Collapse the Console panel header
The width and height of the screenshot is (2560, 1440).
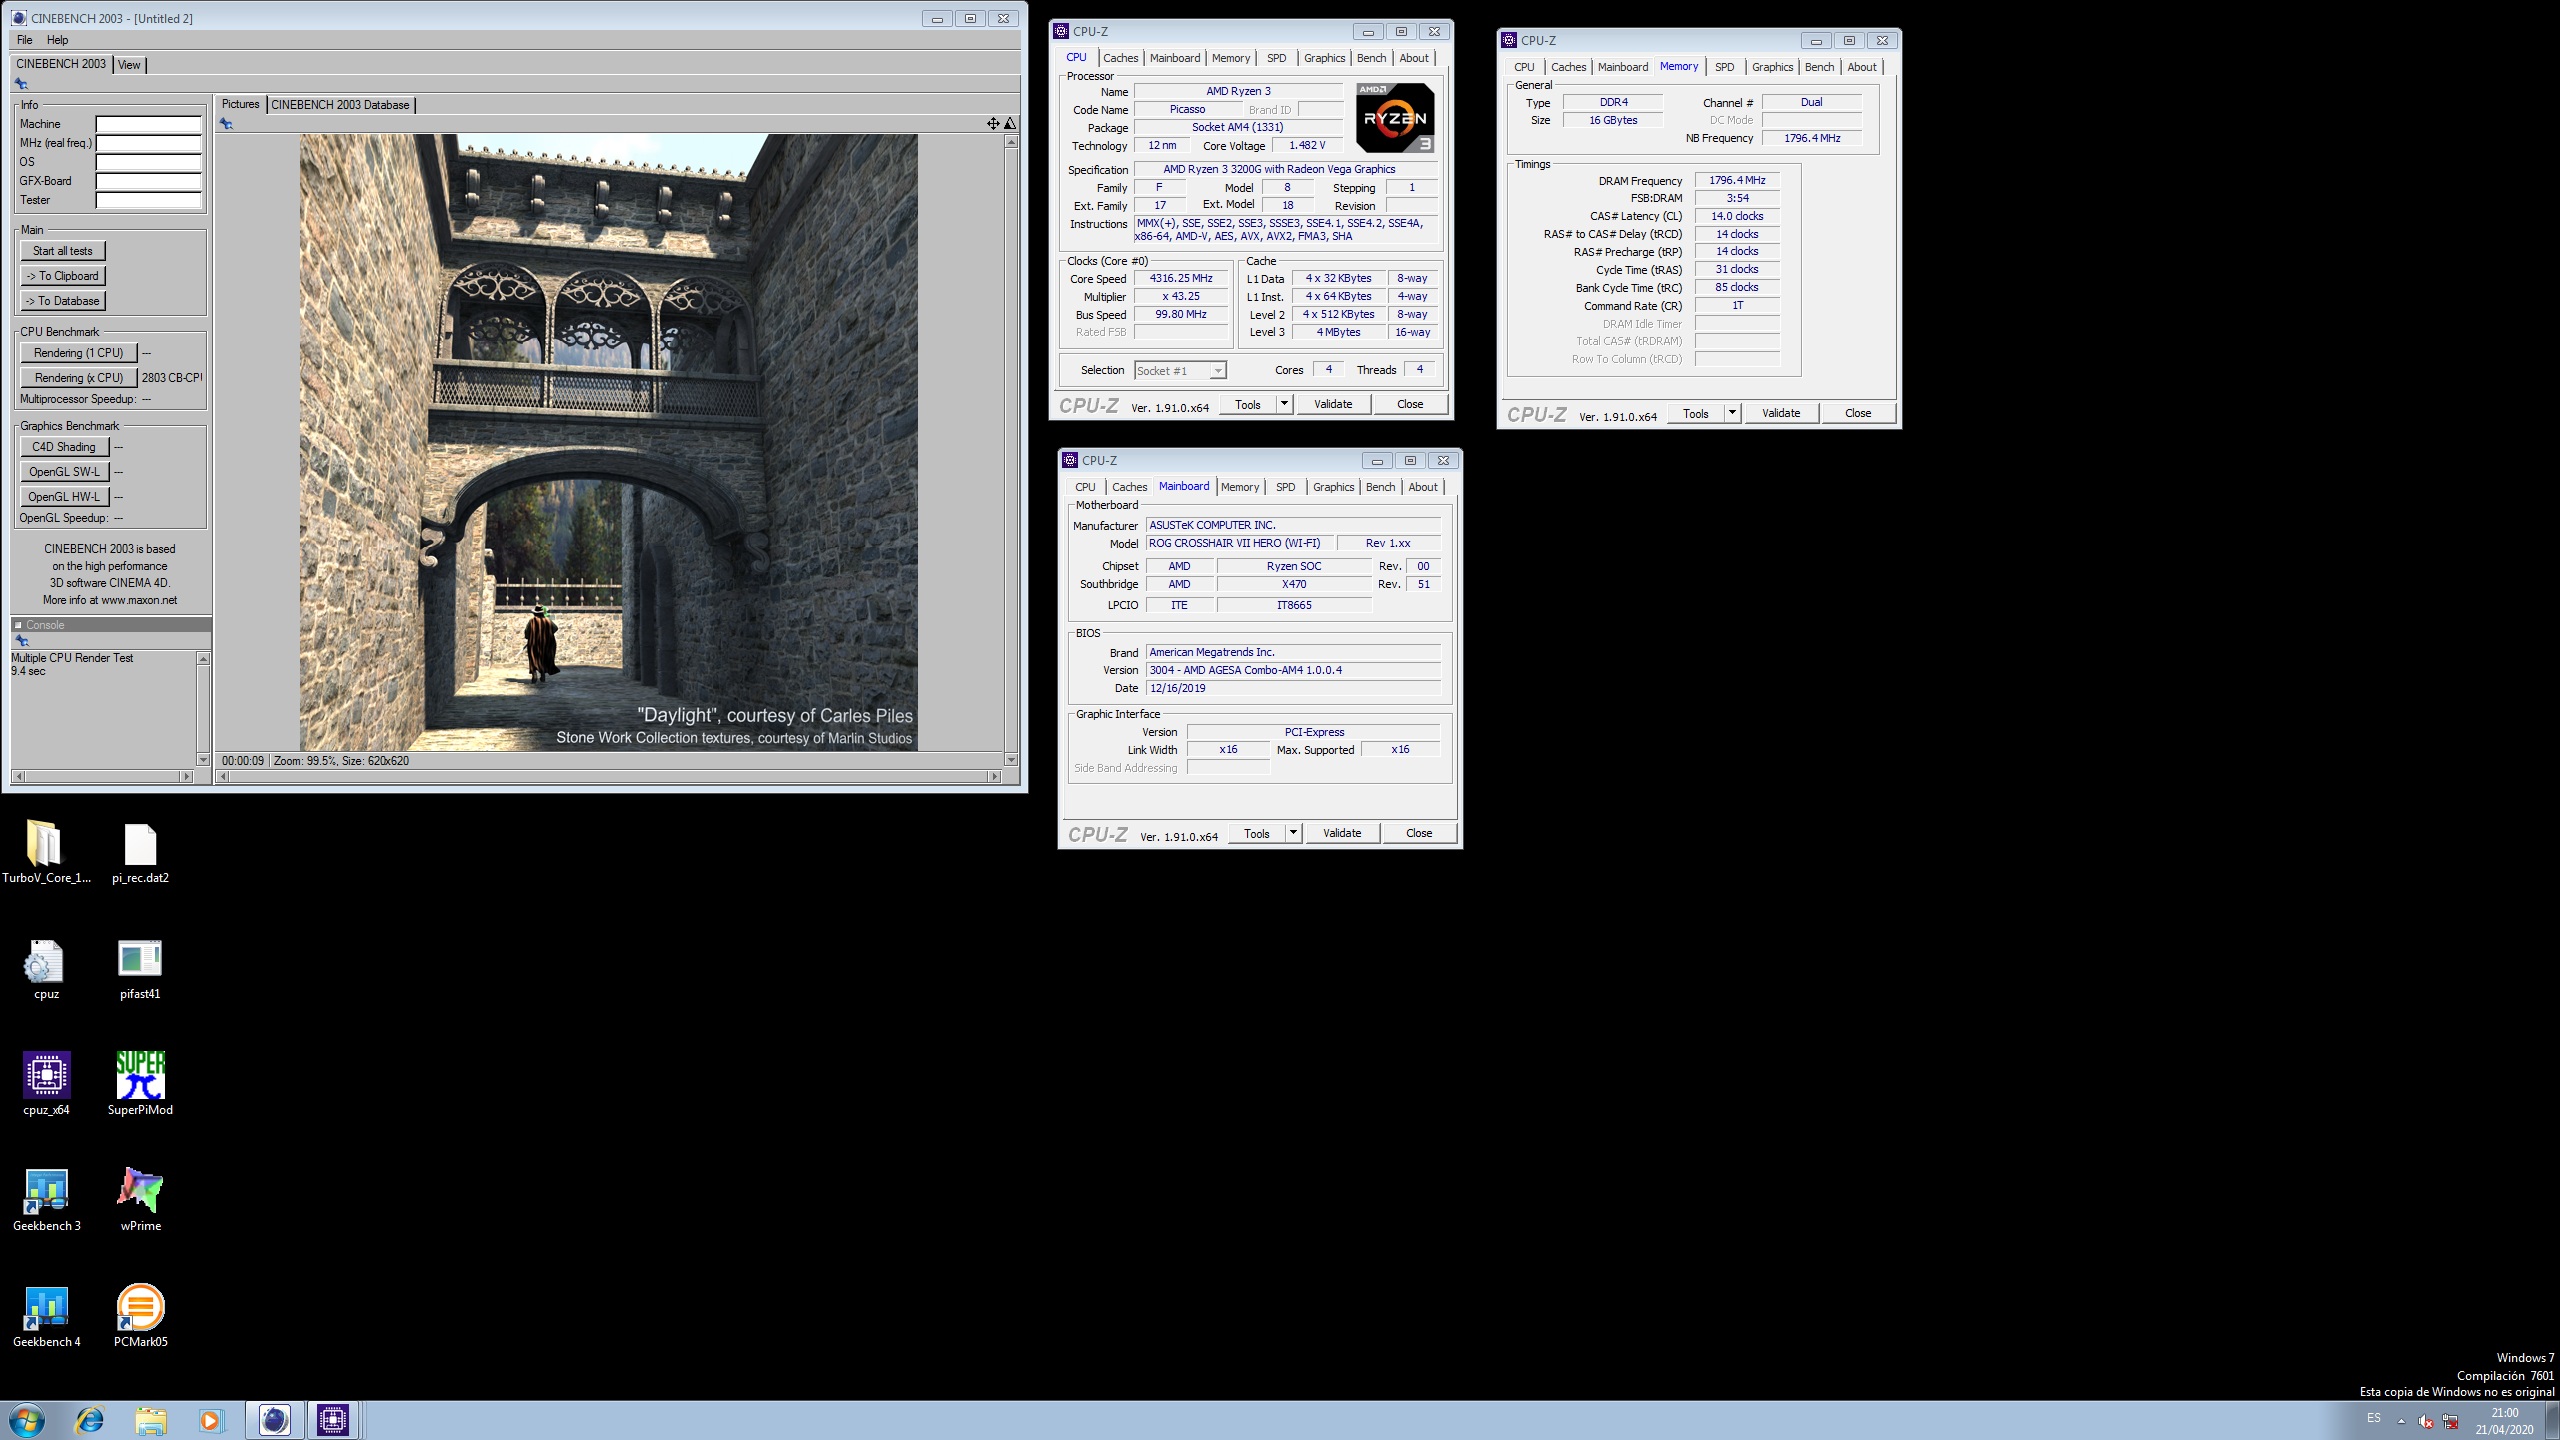pos(18,625)
